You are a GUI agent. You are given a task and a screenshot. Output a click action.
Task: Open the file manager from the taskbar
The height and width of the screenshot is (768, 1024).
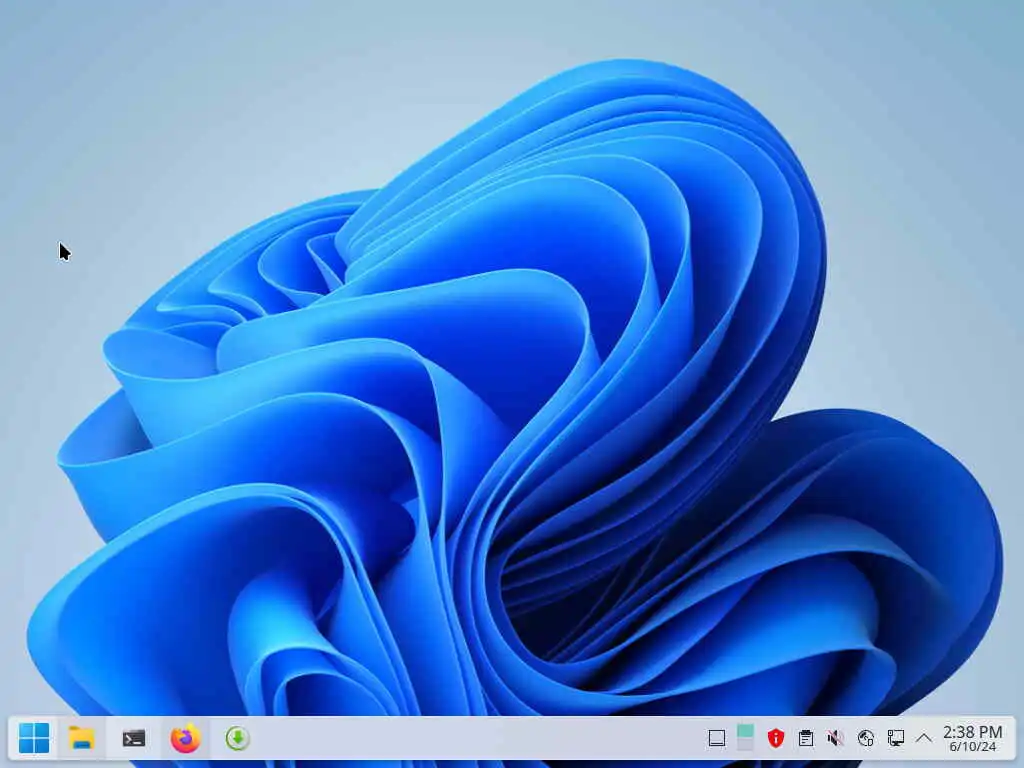point(82,738)
